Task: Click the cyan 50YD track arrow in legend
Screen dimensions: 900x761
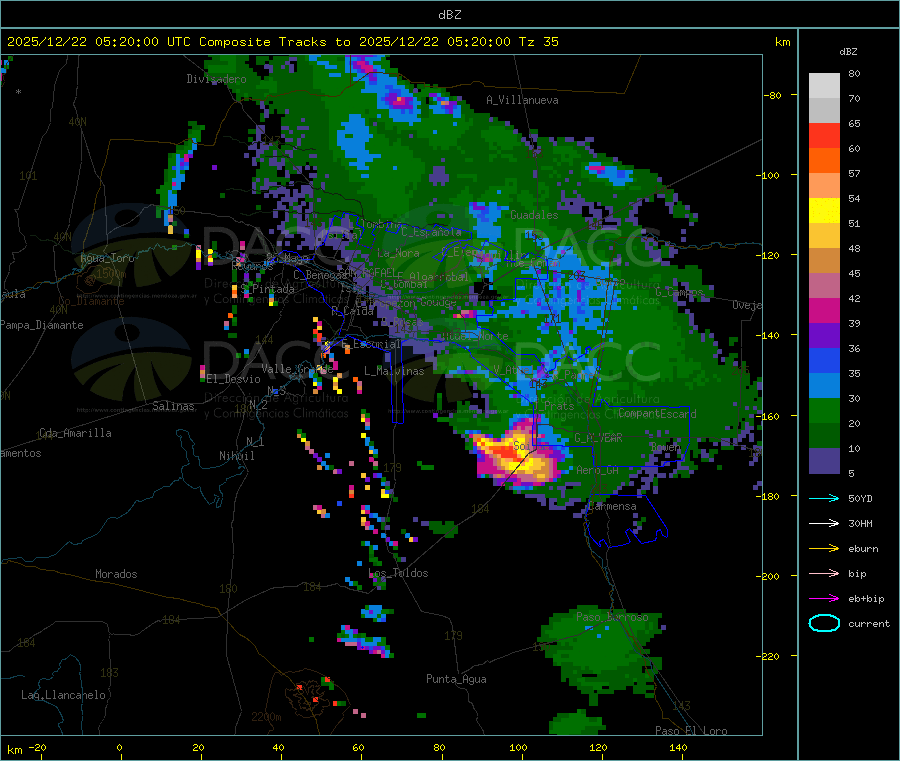Action: pos(824,498)
